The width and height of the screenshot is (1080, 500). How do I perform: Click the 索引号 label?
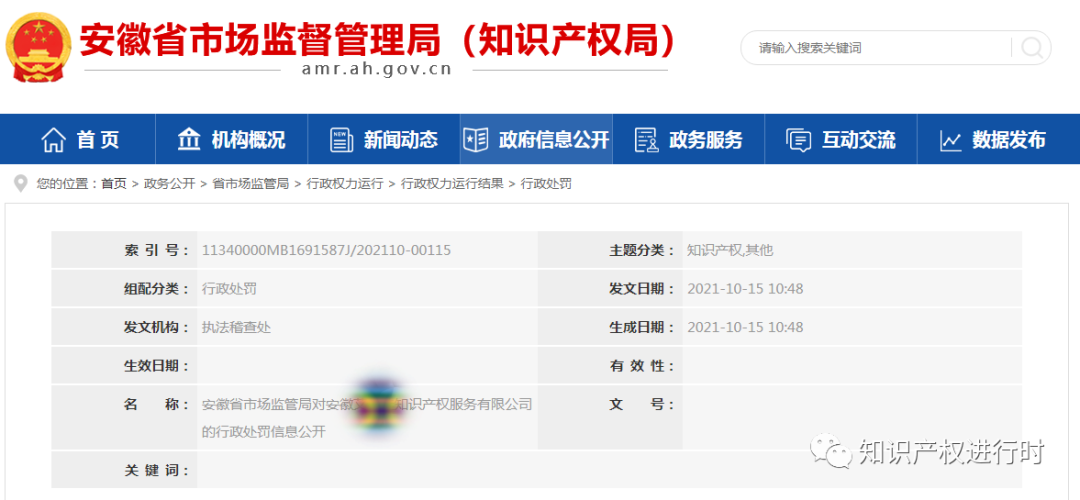(156, 250)
